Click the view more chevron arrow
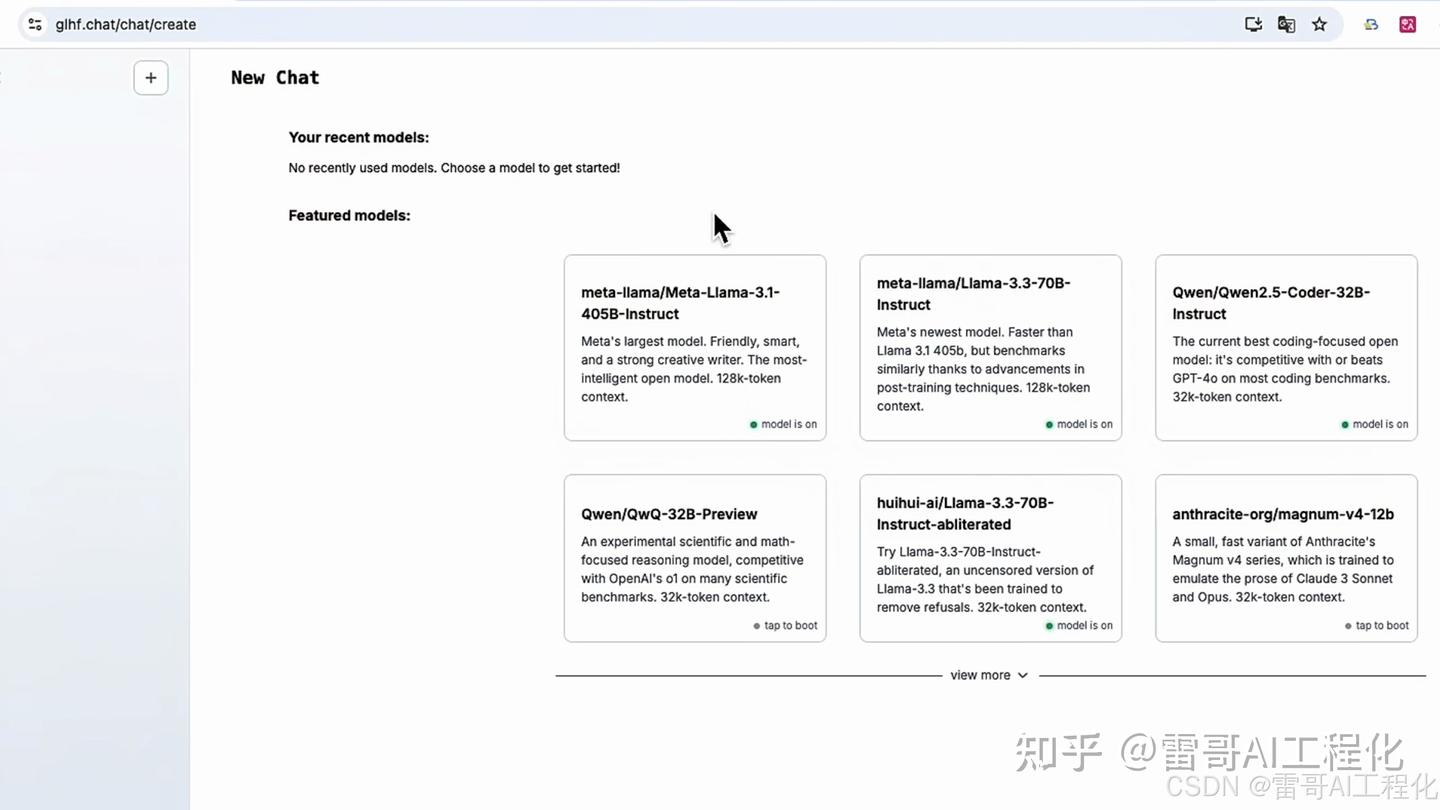 (1022, 675)
